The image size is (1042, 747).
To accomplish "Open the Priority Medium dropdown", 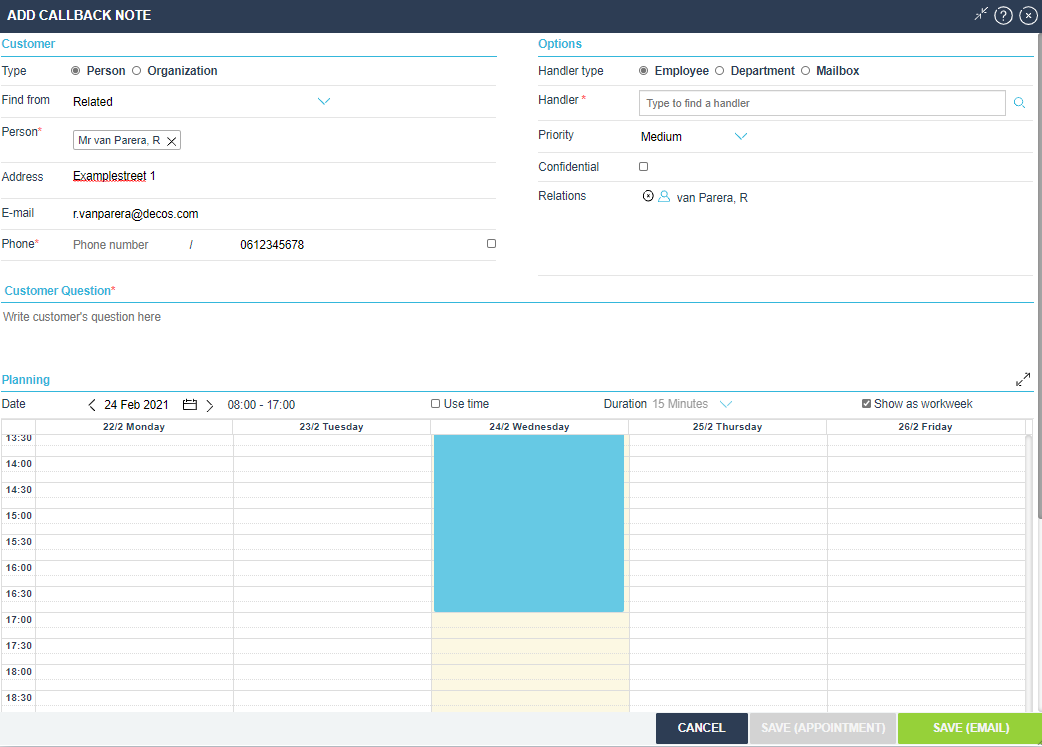I will point(740,137).
